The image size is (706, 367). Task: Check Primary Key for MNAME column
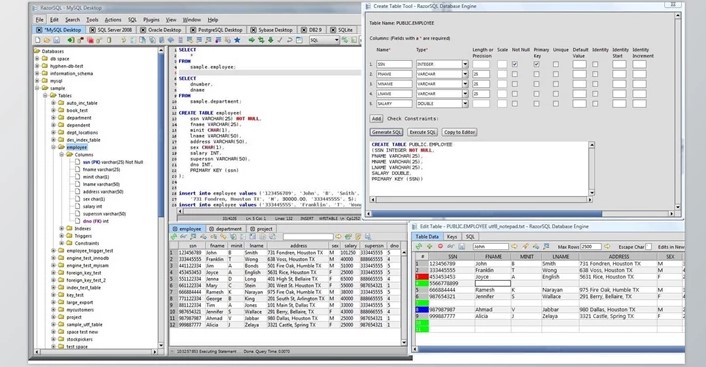[x=536, y=84]
